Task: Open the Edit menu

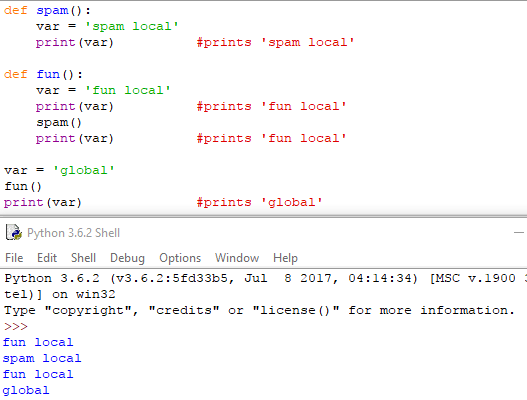Action: coord(47,258)
